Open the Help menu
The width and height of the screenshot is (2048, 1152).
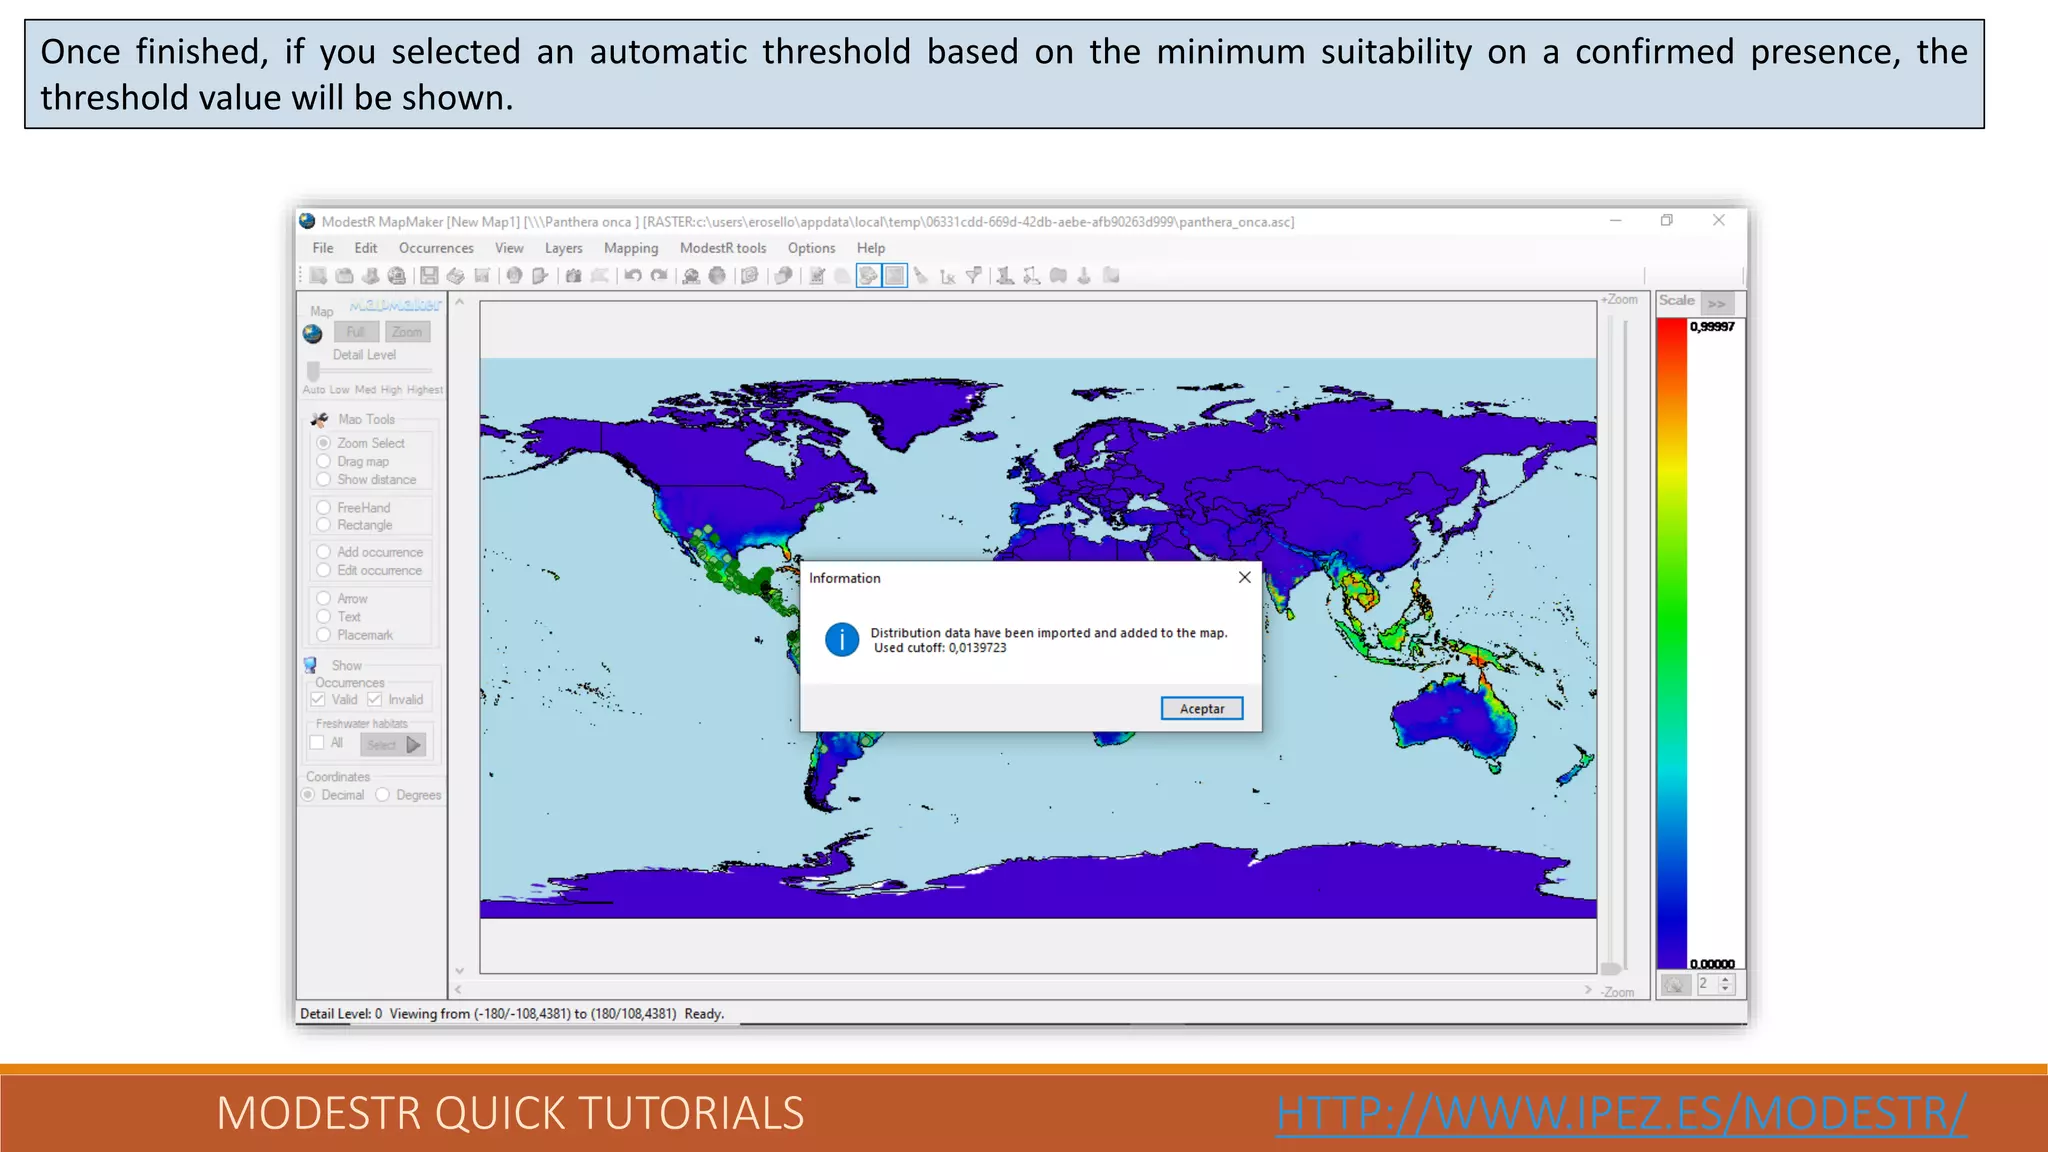tap(871, 248)
